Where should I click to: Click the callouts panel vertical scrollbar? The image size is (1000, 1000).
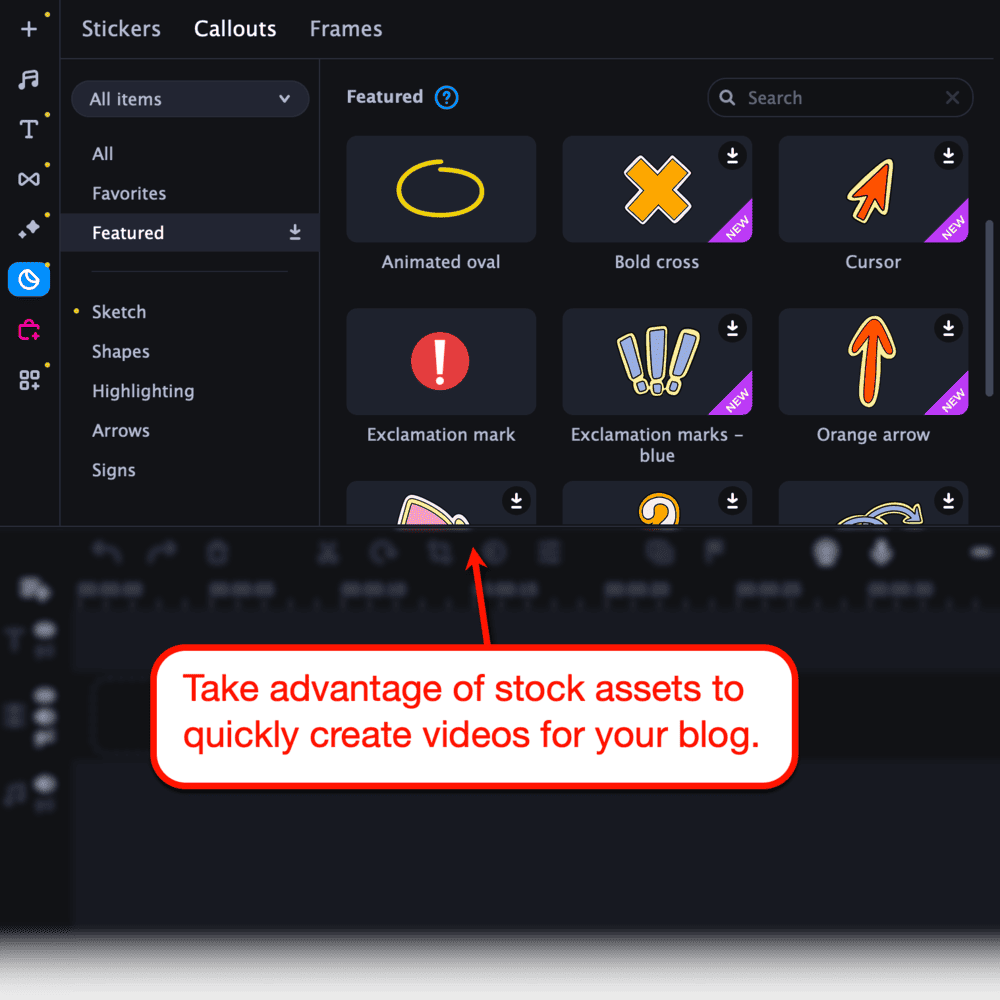point(990,300)
